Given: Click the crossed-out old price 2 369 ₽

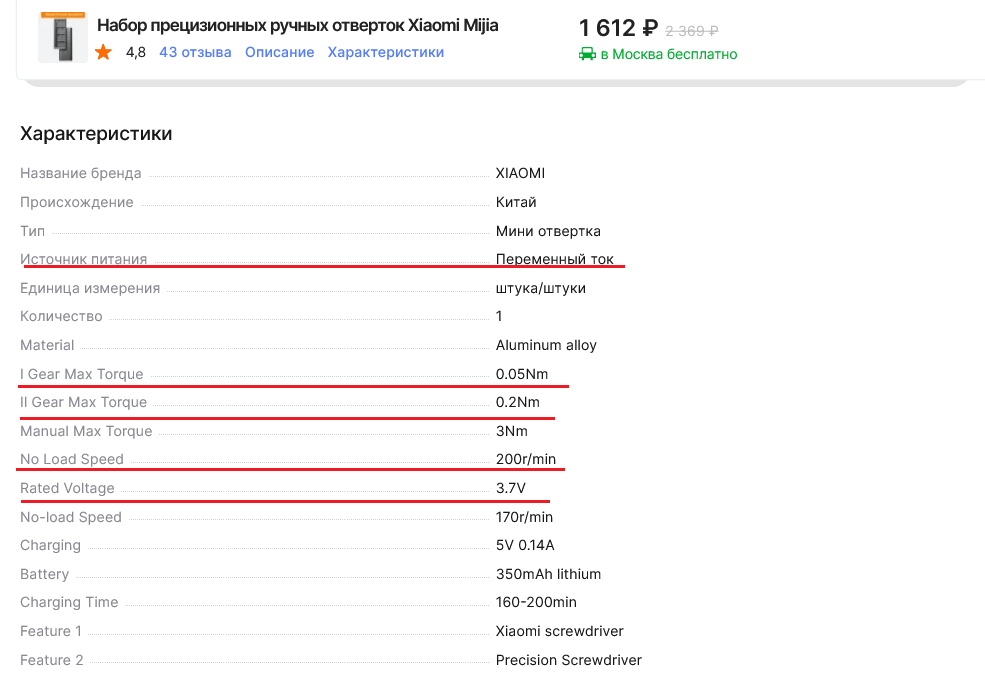Looking at the screenshot, I should pos(692,31).
